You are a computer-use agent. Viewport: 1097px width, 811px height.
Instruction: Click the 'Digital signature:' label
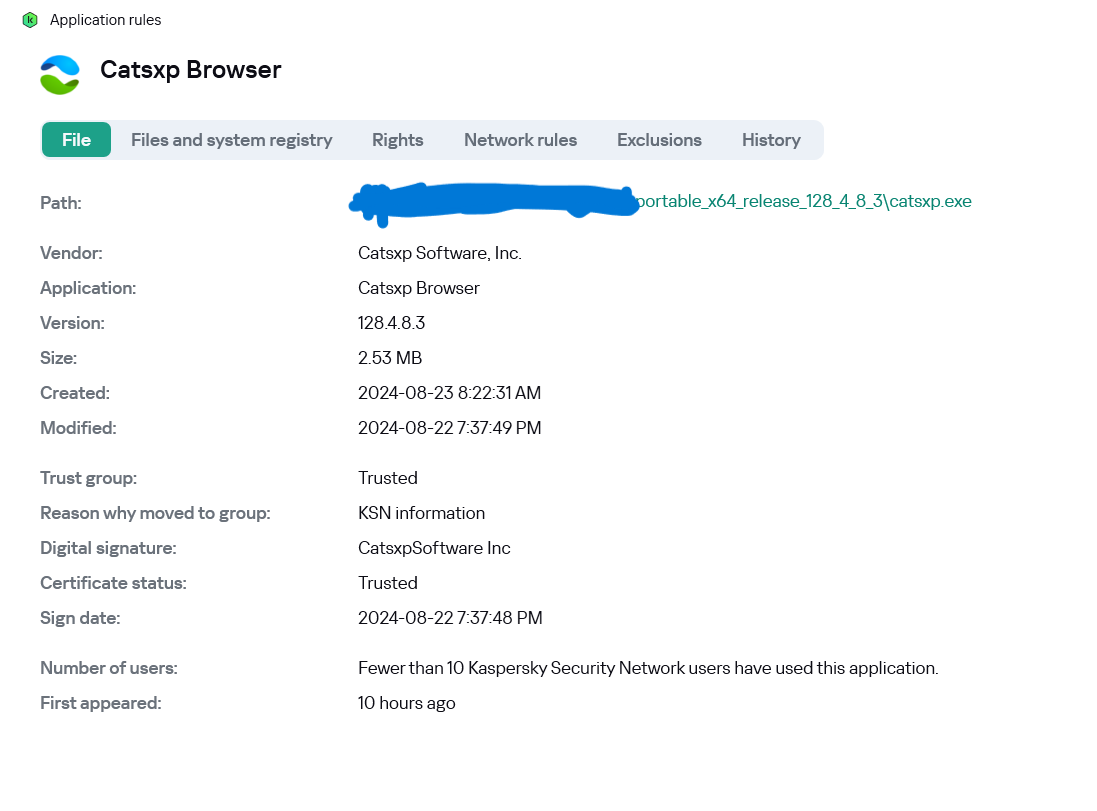(x=108, y=548)
